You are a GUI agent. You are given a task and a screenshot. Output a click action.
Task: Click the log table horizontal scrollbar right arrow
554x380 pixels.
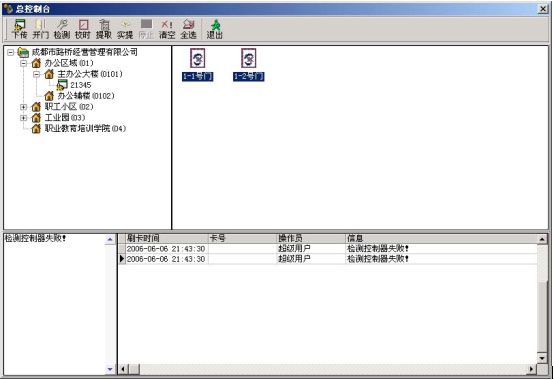tap(531, 369)
